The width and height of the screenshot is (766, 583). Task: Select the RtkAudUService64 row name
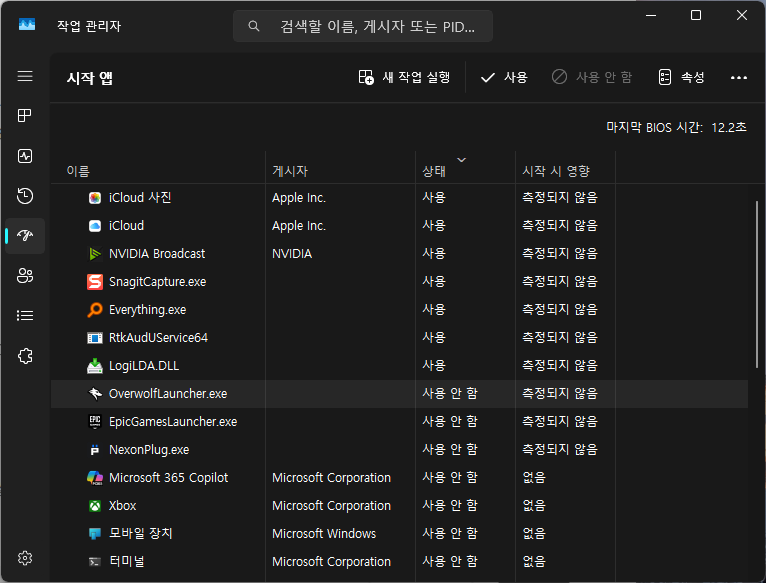click(x=158, y=338)
